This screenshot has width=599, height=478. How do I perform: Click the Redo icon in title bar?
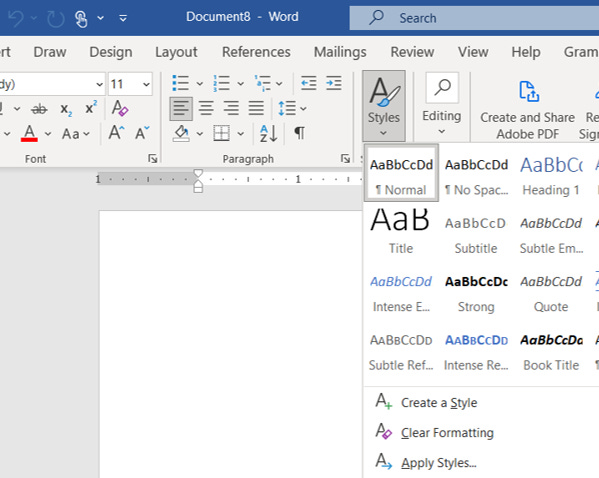pyautogui.click(x=55, y=18)
